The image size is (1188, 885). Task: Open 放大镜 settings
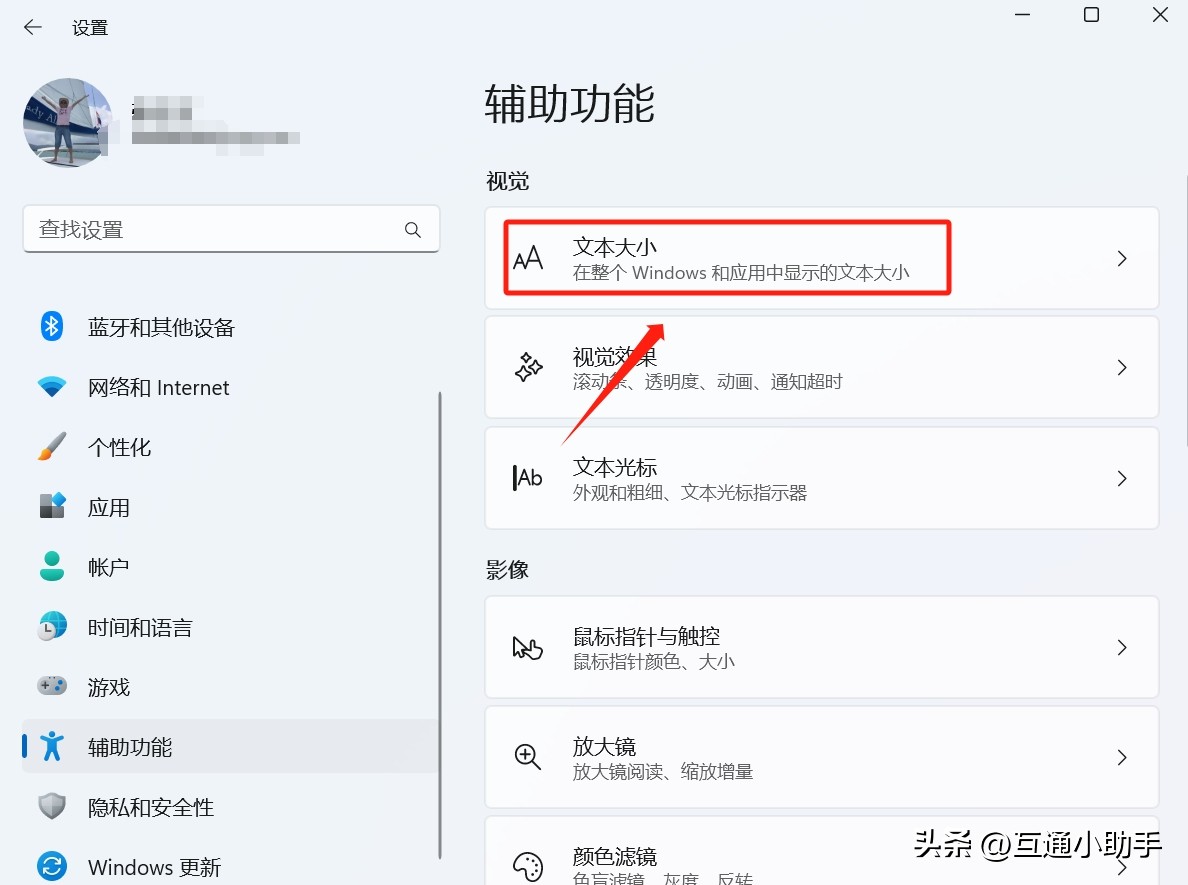(x=822, y=757)
